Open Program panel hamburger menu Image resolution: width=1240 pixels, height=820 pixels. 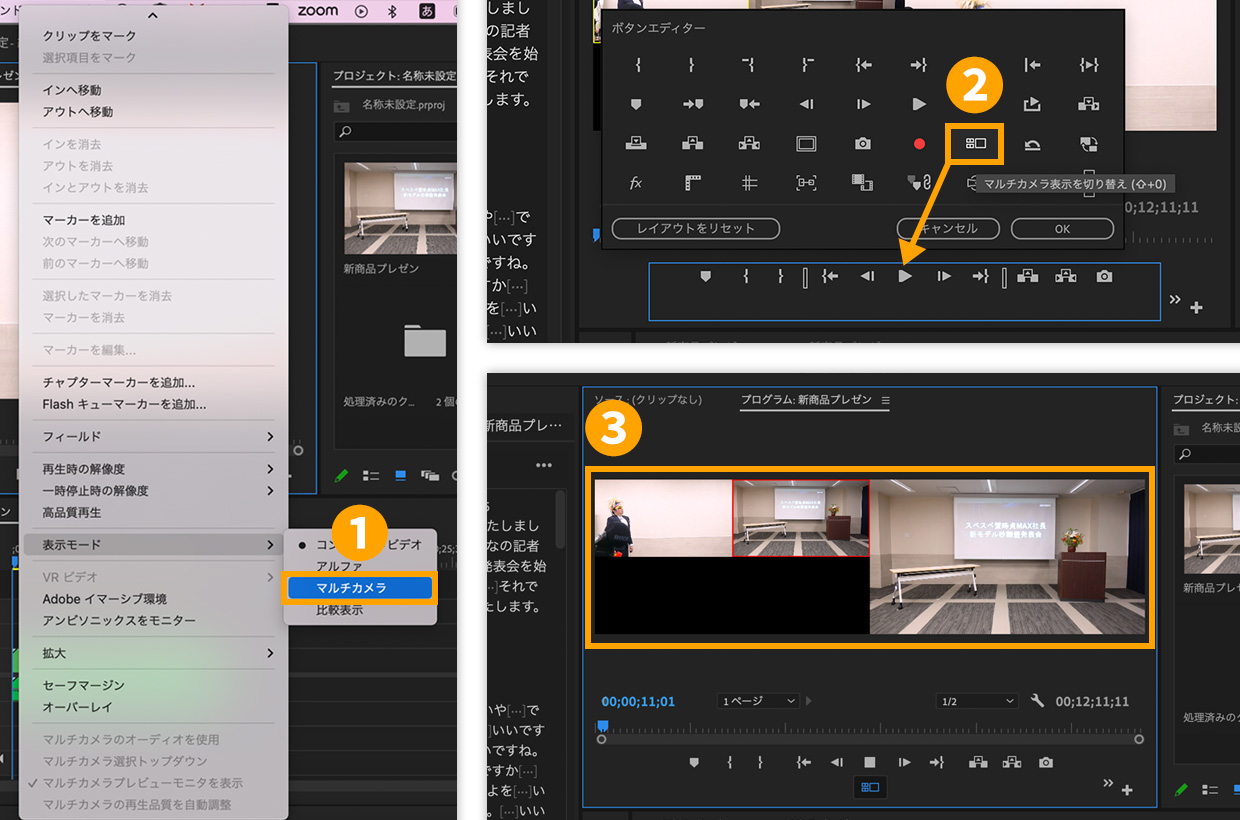tap(885, 400)
